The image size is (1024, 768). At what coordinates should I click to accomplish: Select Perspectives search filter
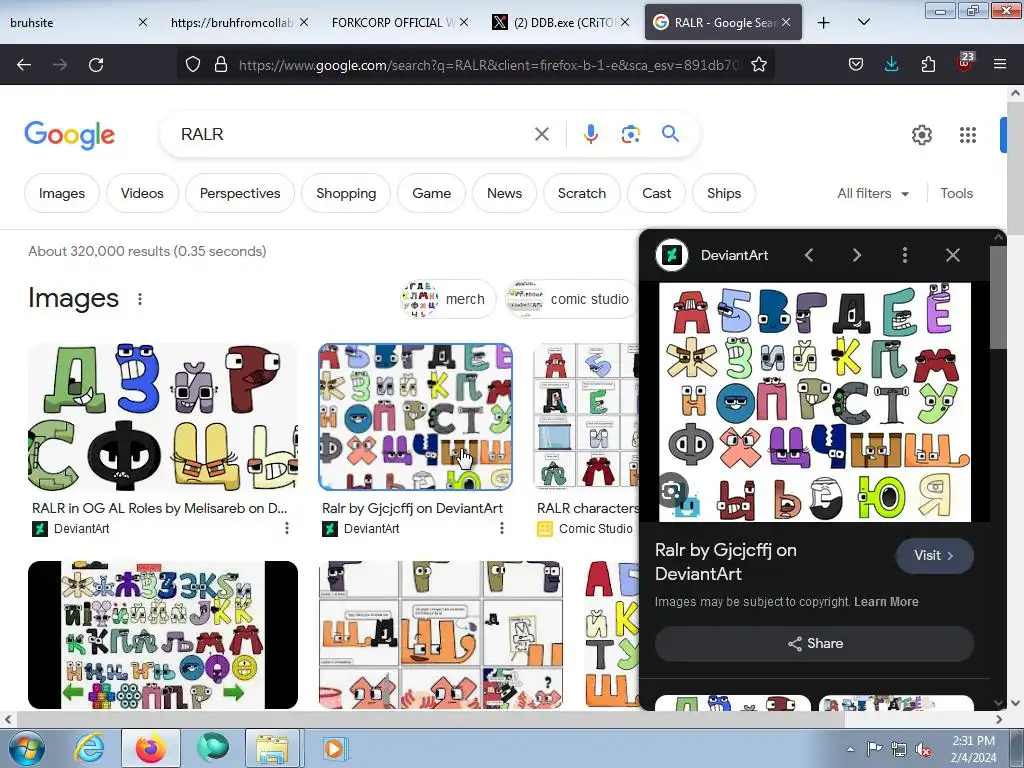tap(240, 193)
